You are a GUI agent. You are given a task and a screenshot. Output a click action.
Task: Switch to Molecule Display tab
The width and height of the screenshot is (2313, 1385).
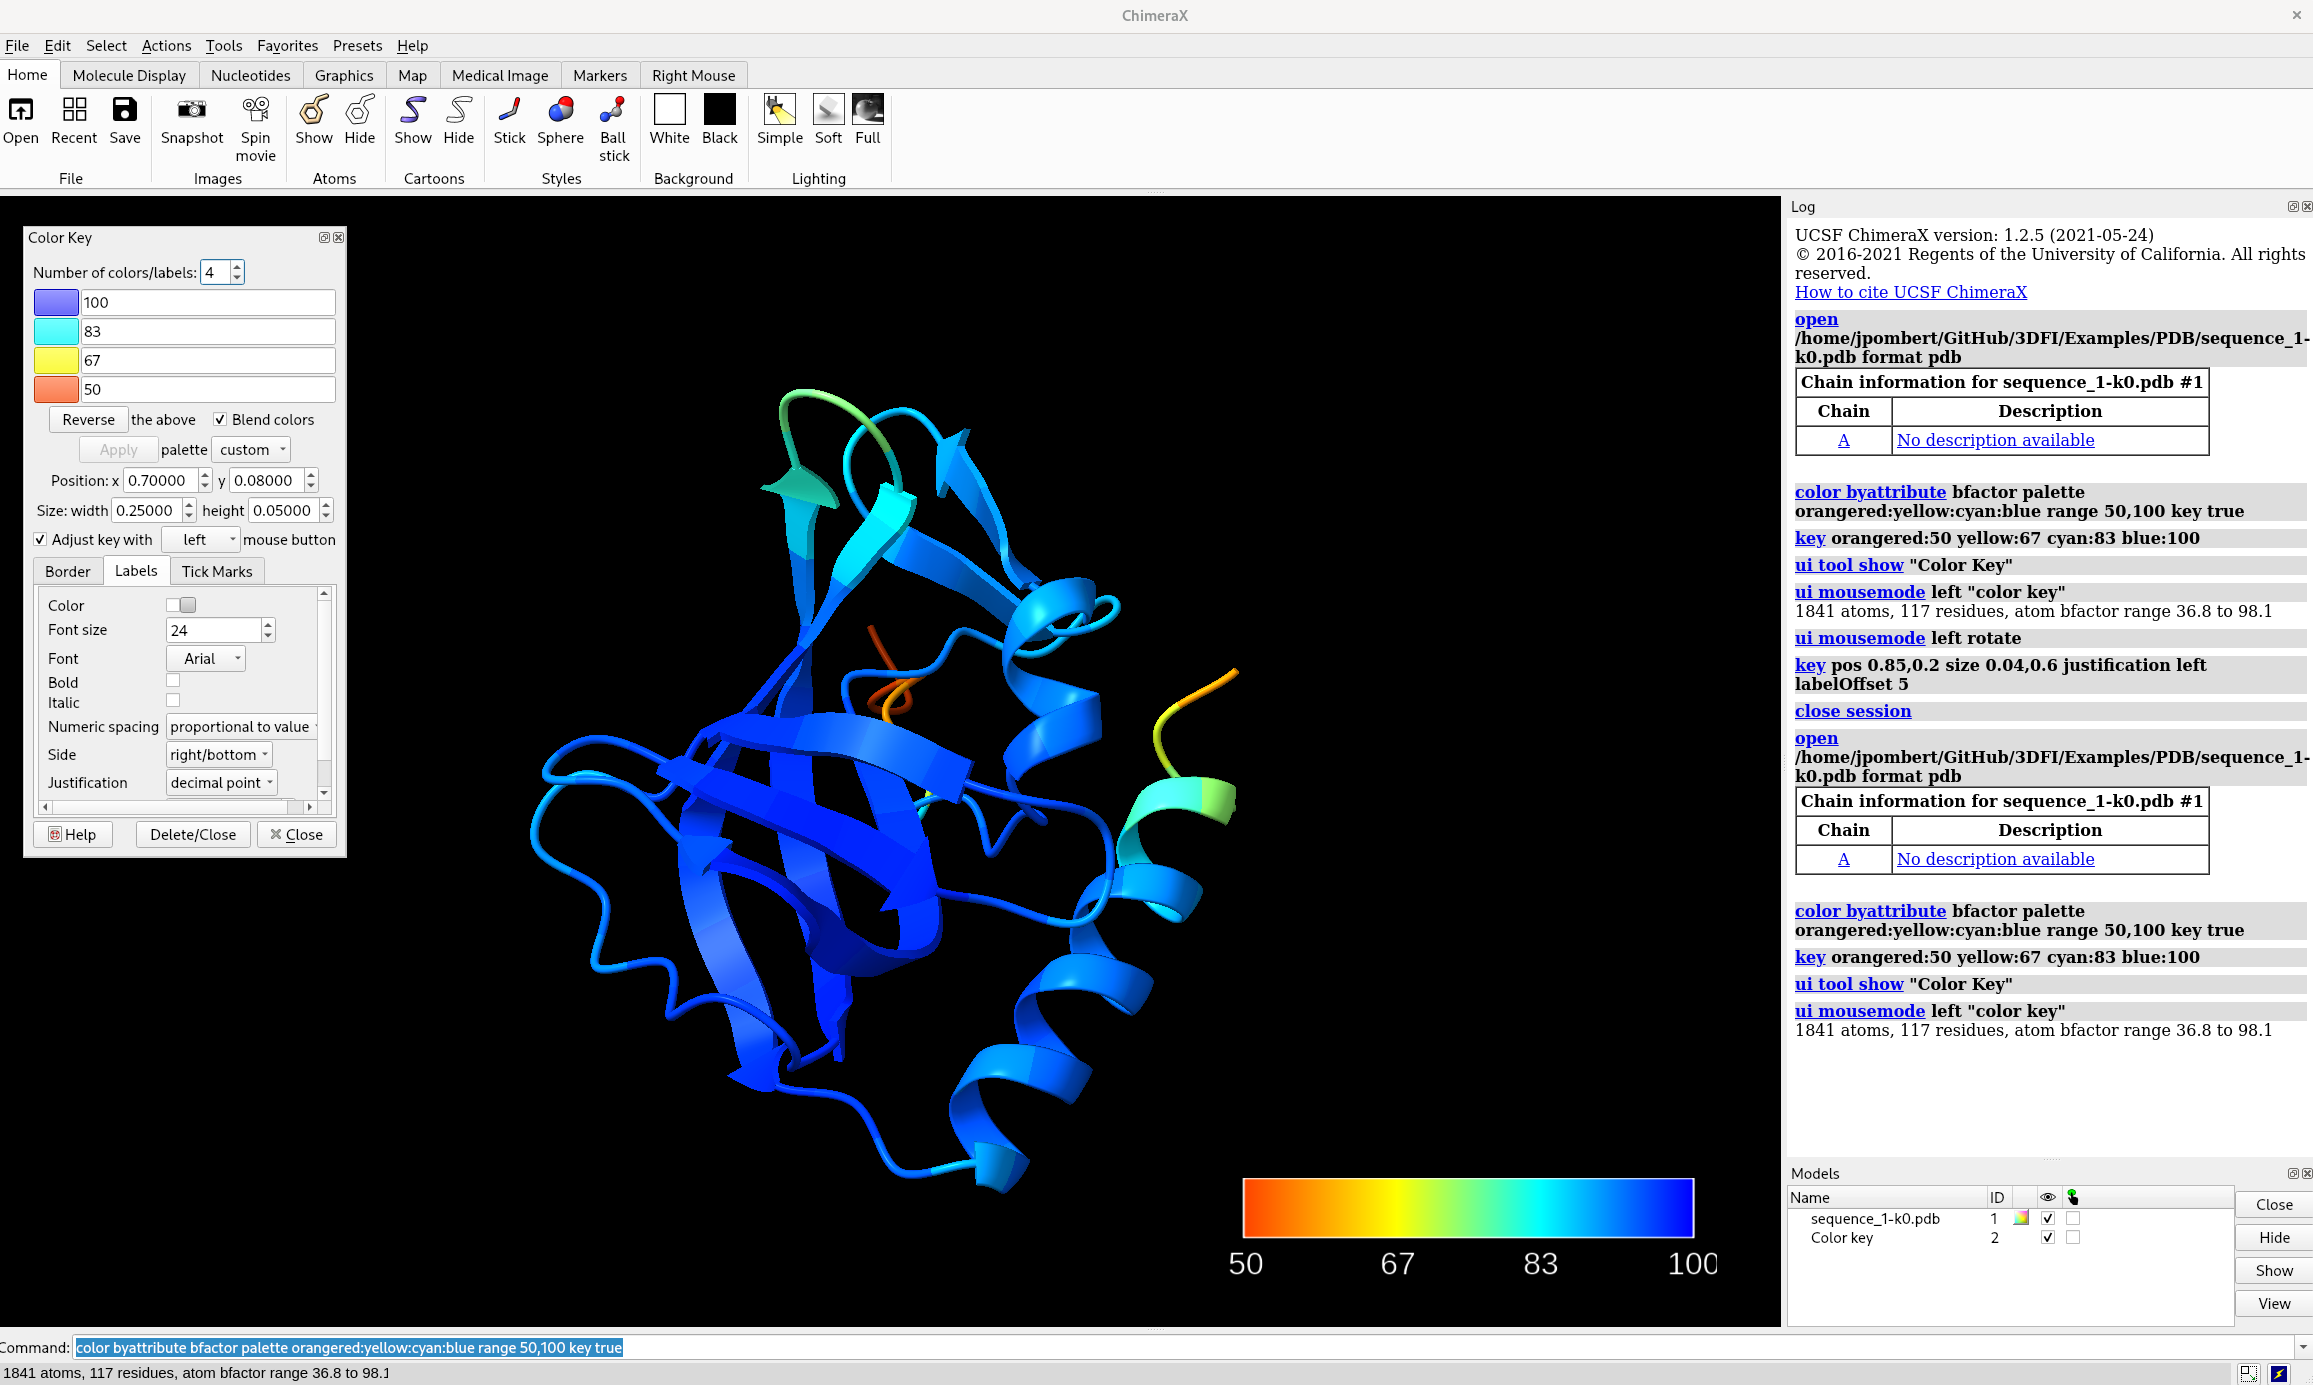(129, 75)
